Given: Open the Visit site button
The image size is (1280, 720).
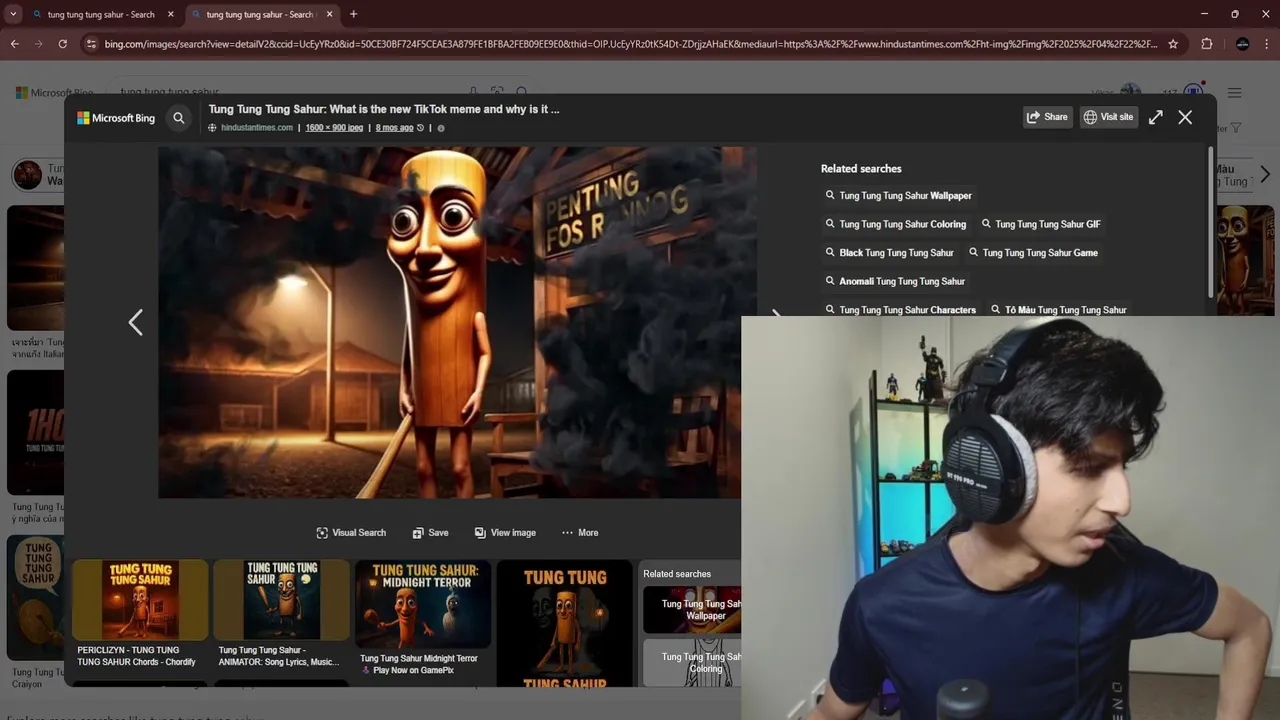Looking at the screenshot, I should click(1108, 117).
